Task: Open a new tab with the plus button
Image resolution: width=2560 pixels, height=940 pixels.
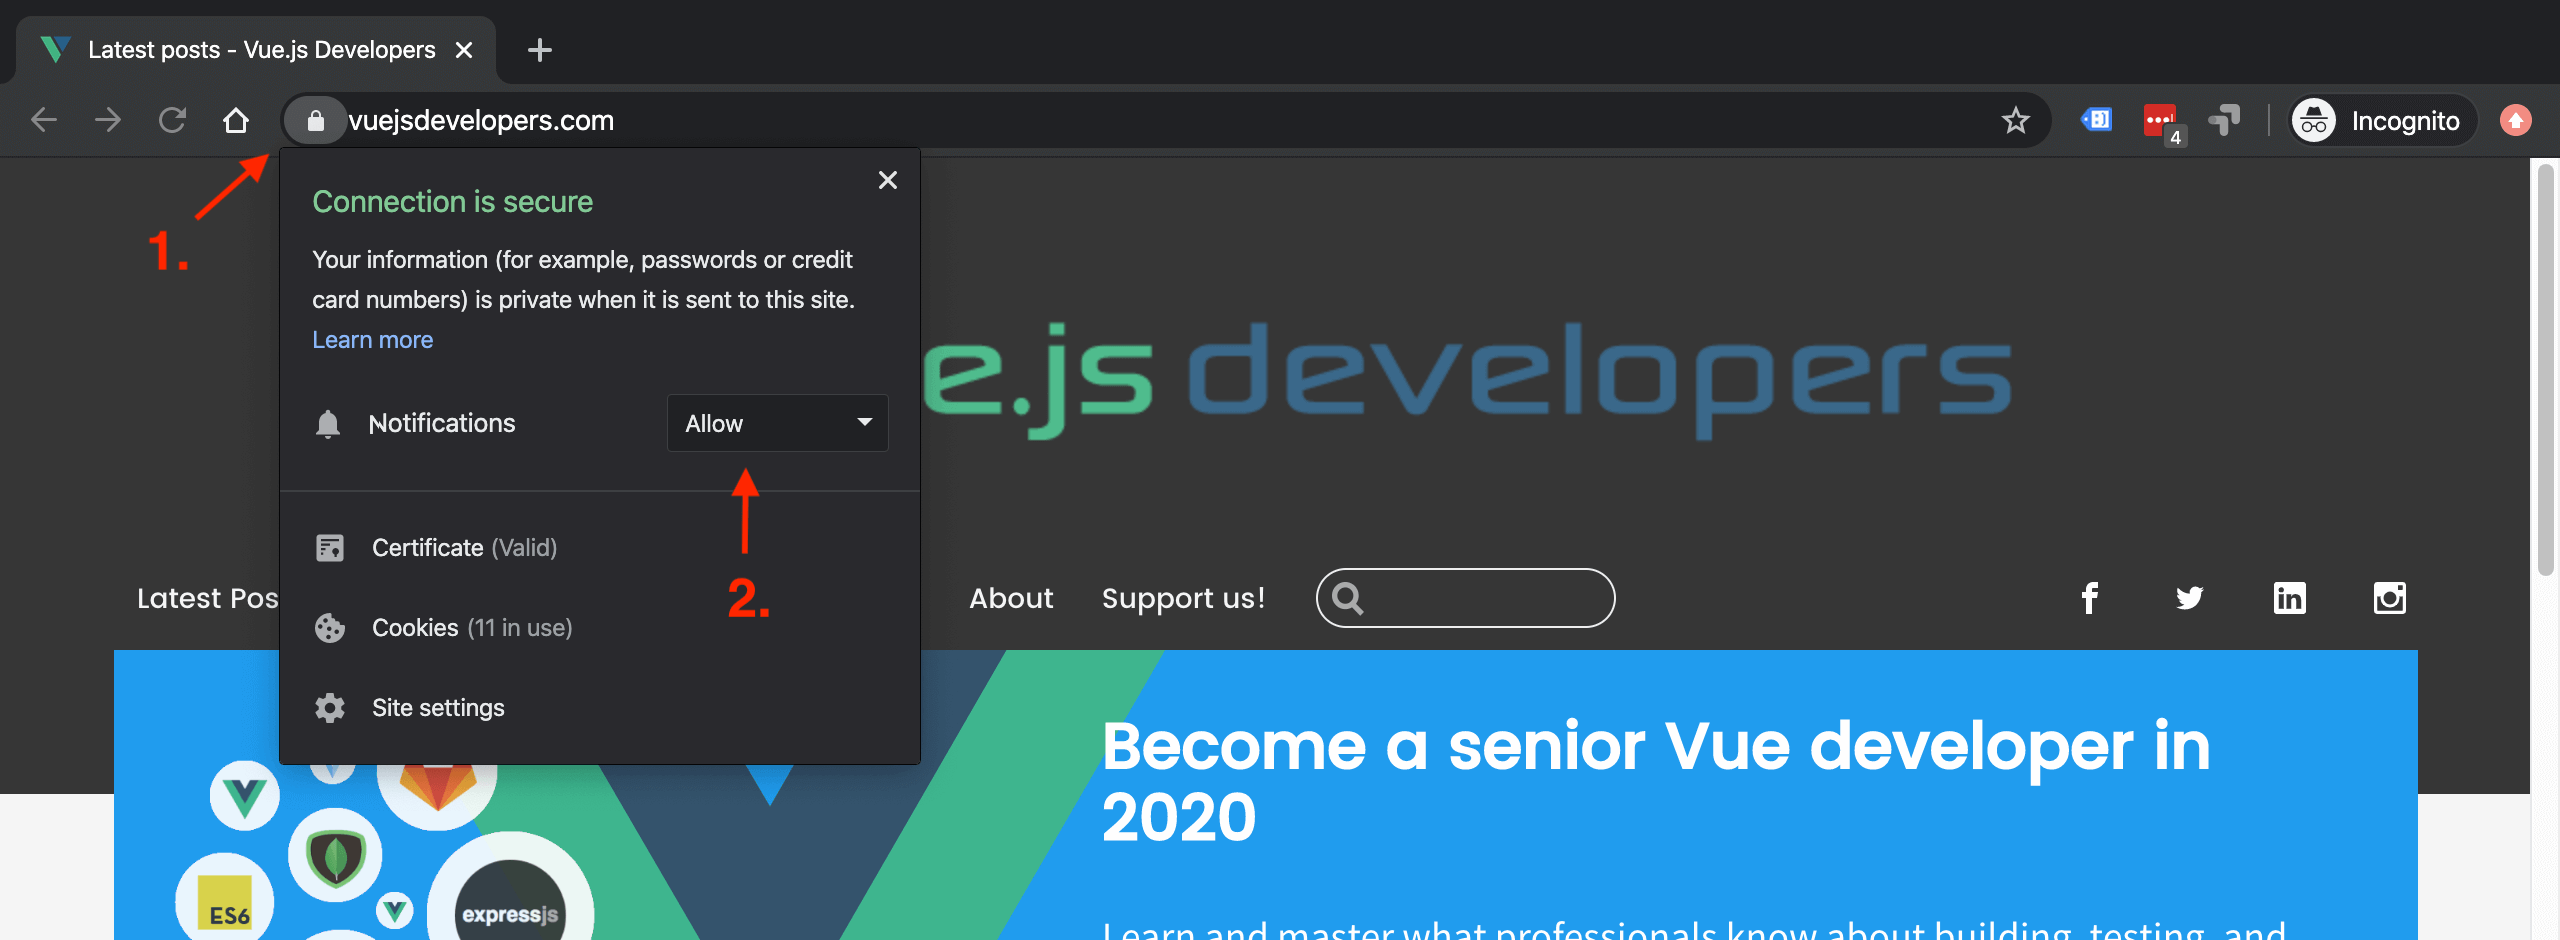Action: pyautogui.click(x=540, y=50)
